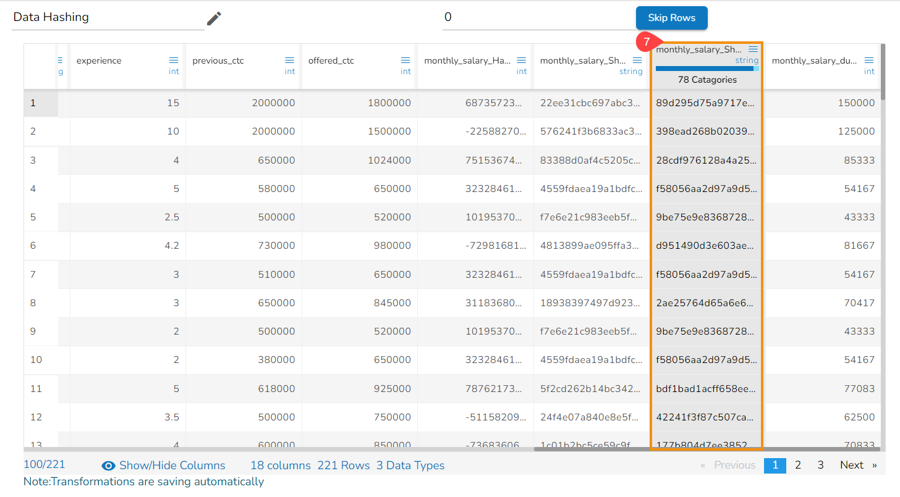Click the pencil edit icon beside Data Hashing
Screen dimensions: 900x497
(x=213, y=18)
